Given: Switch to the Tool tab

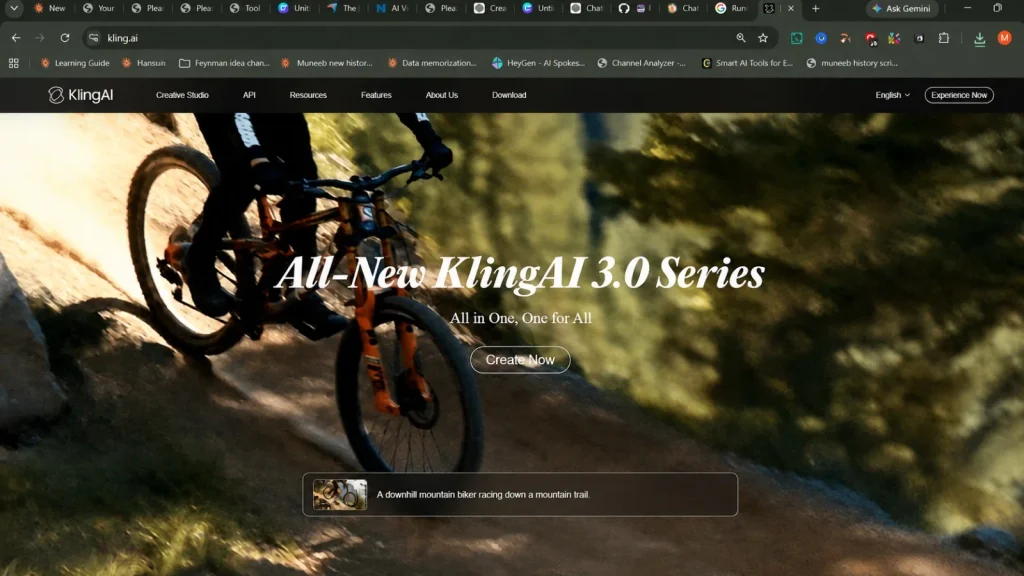Looking at the screenshot, I should point(246,8).
